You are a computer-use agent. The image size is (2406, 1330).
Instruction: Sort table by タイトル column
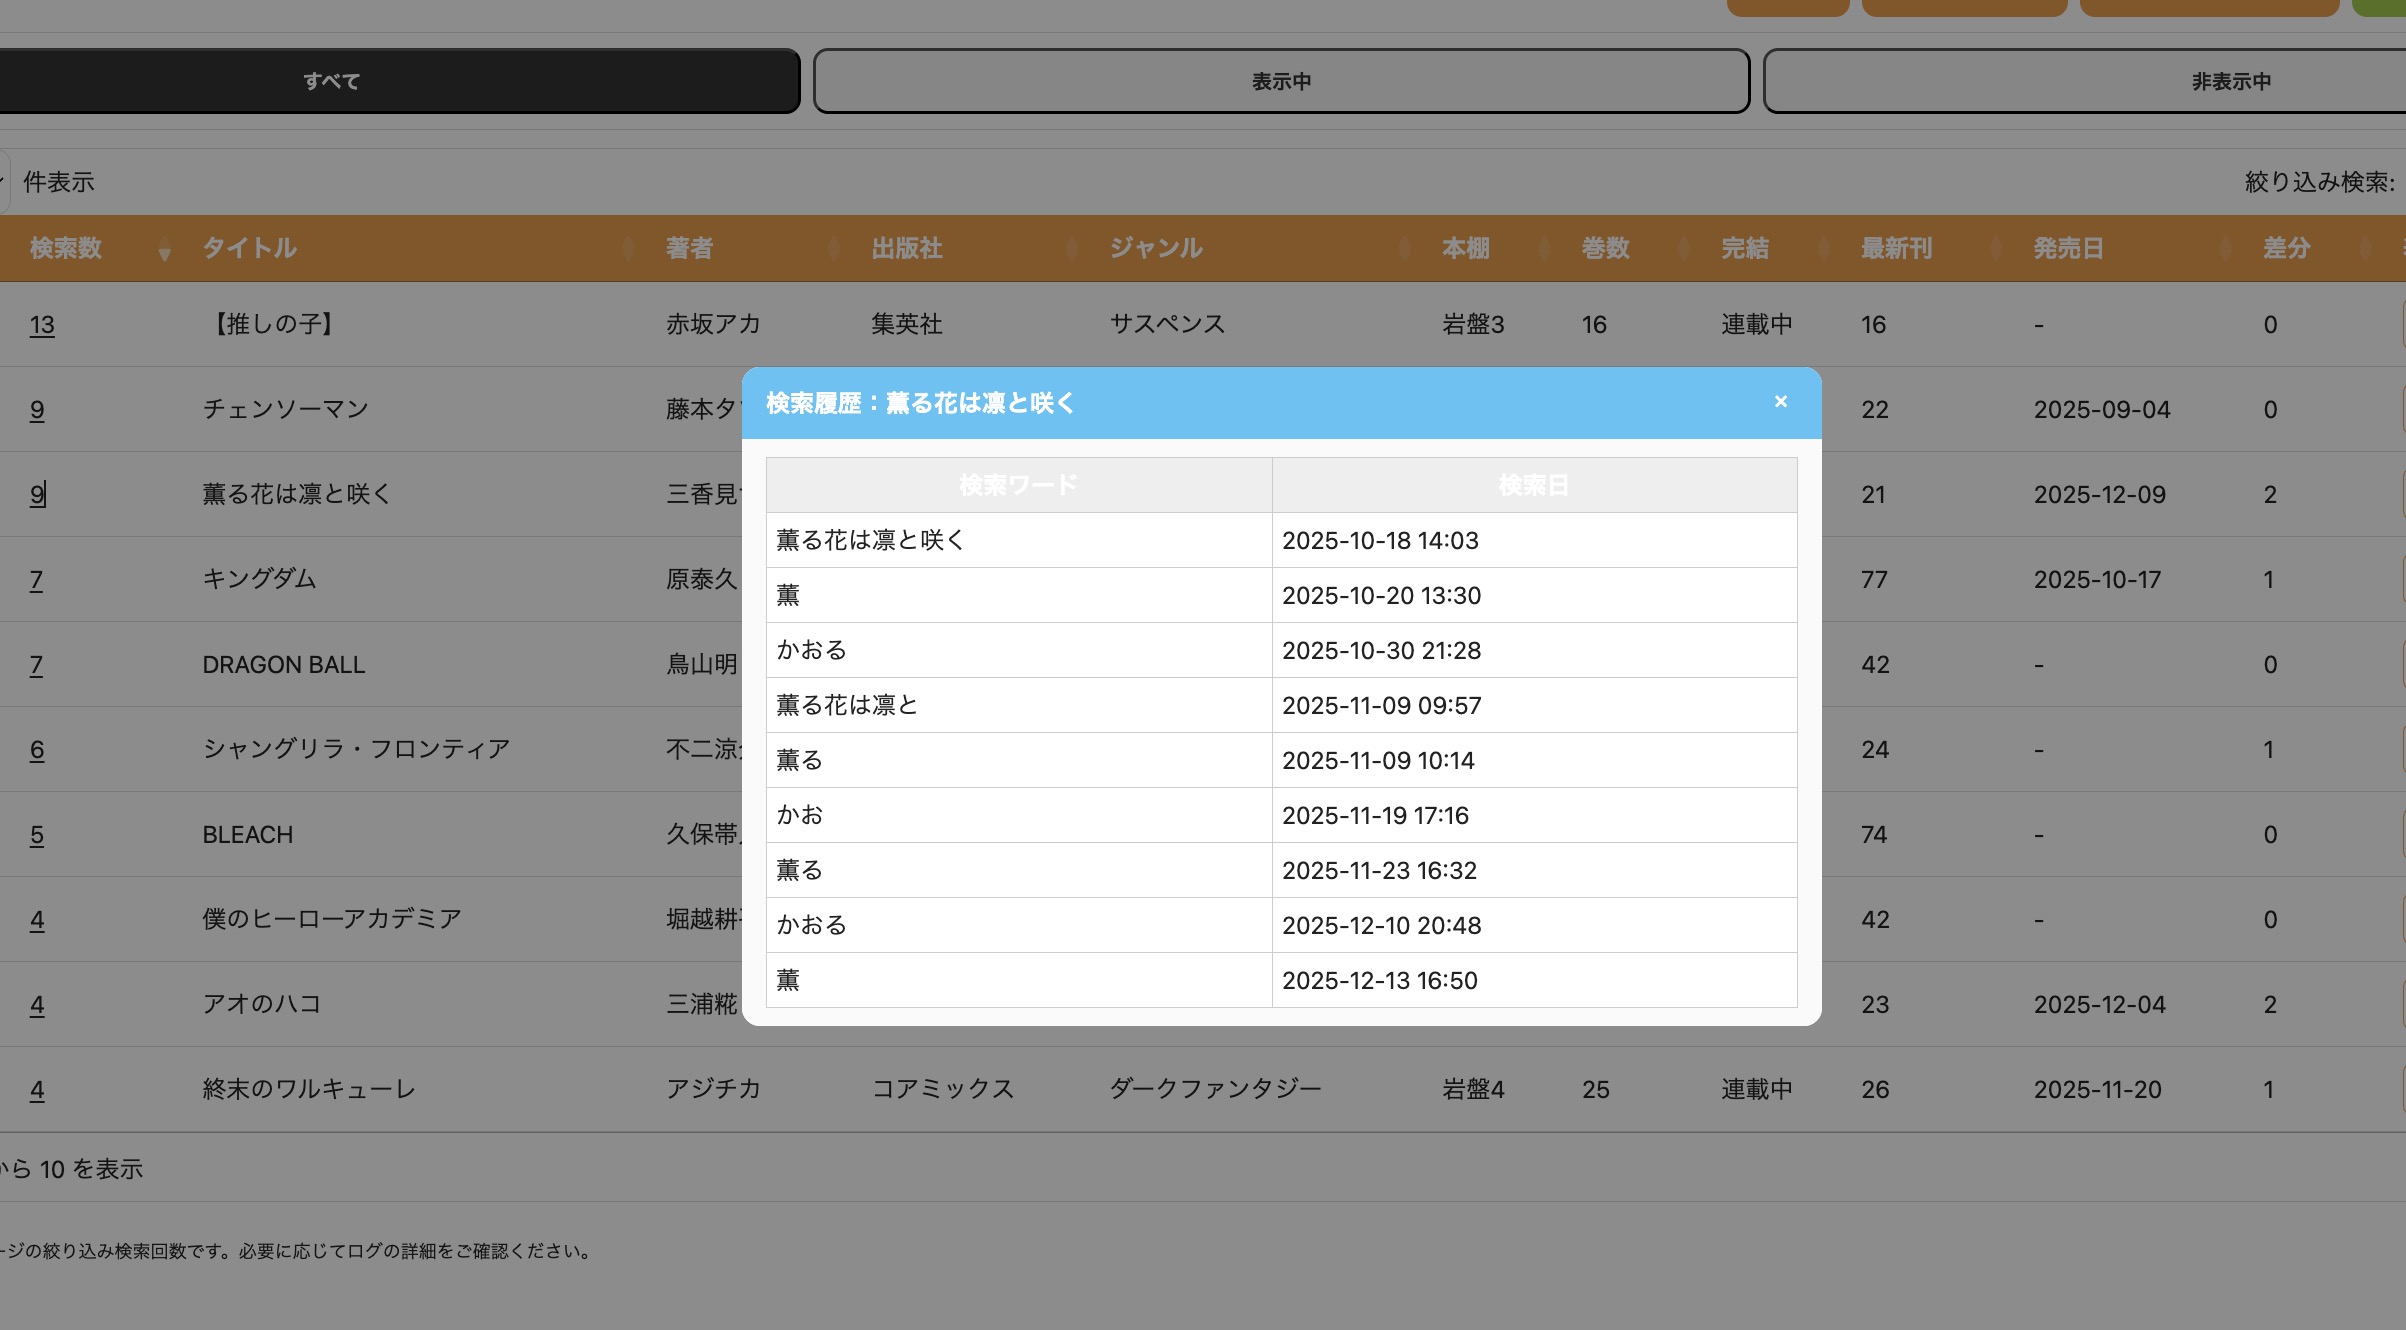pyautogui.click(x=249, y=248)
